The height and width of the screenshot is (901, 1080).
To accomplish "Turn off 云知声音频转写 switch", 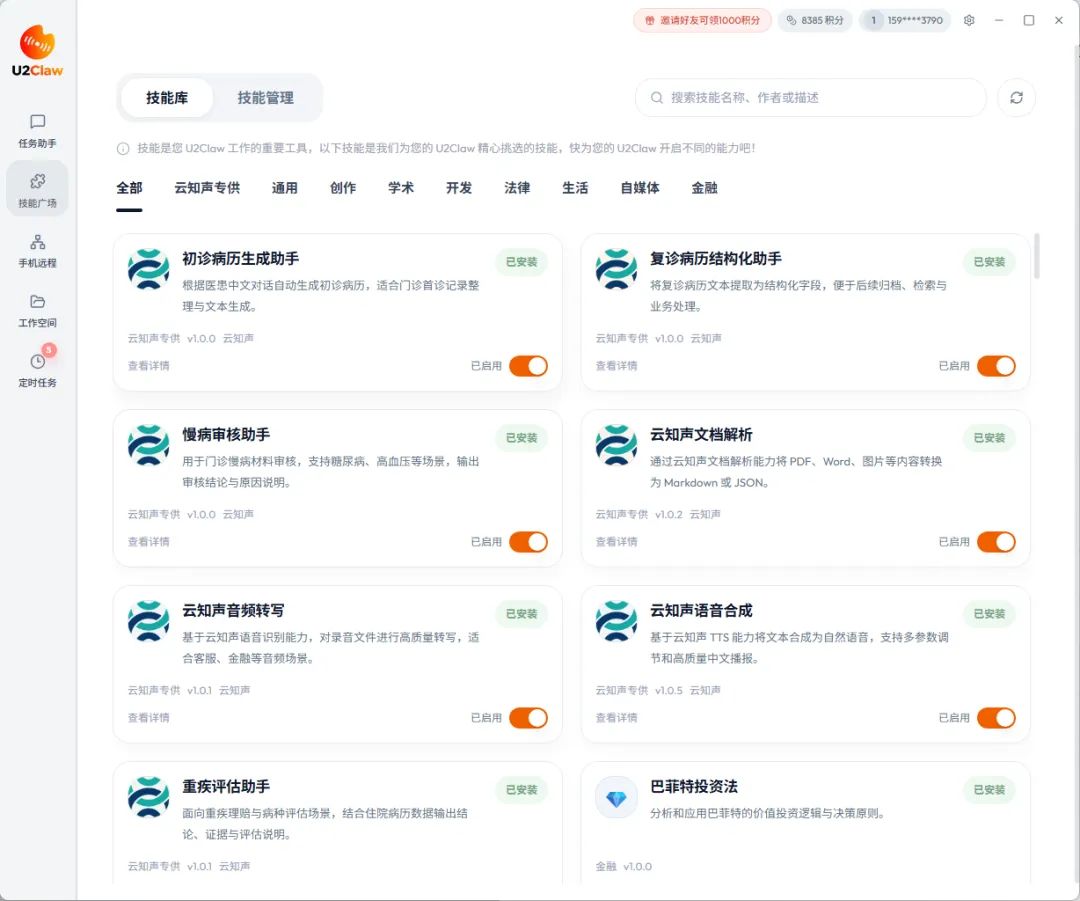I will [x=528, y=718].
